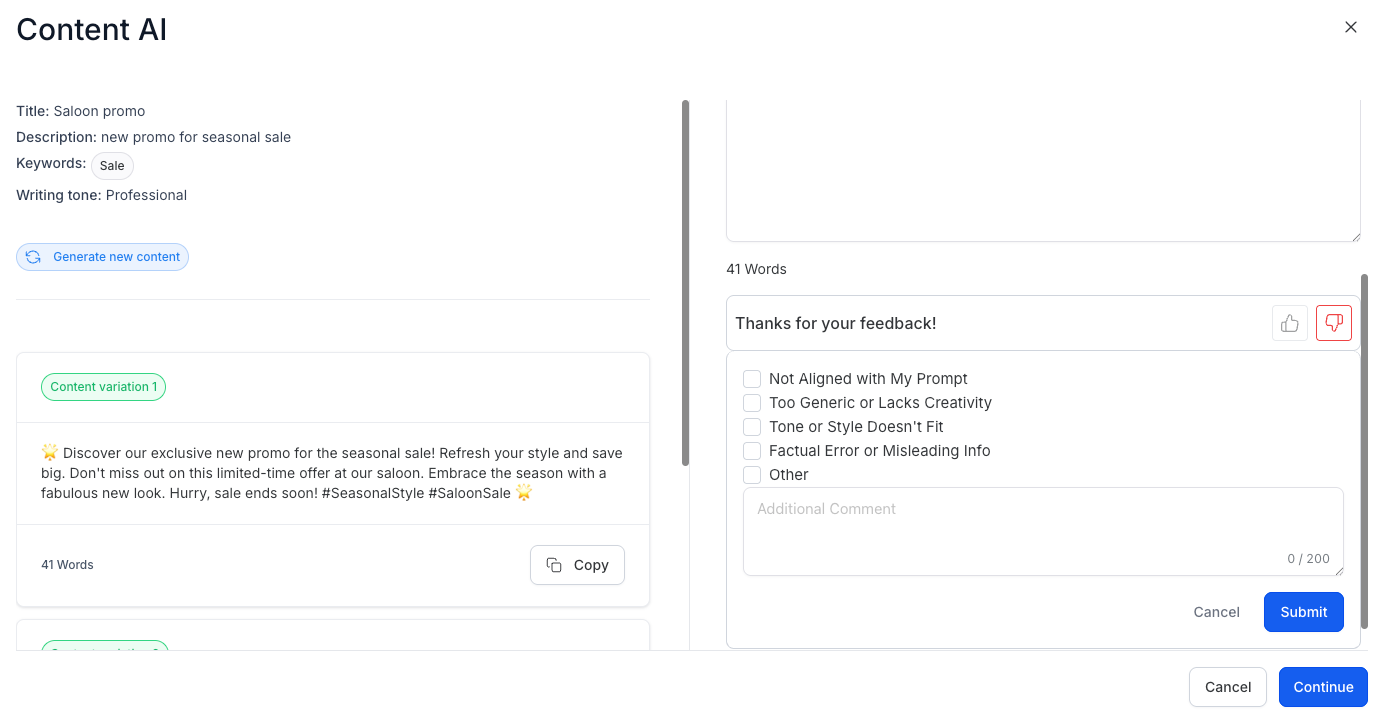Image resolution: width=1383 pixels, height=722 pixels.
Task: Check the 'Other' feedback reason
Action: (x=752, y=475)
